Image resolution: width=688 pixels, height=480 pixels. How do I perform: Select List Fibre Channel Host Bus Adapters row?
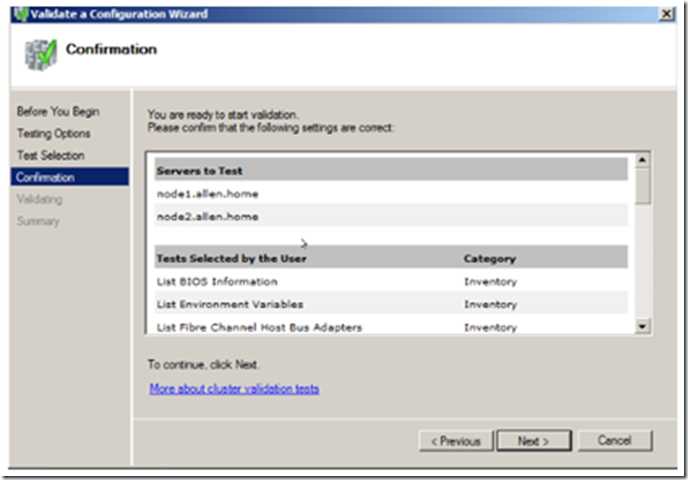click(x=391, y=327)
